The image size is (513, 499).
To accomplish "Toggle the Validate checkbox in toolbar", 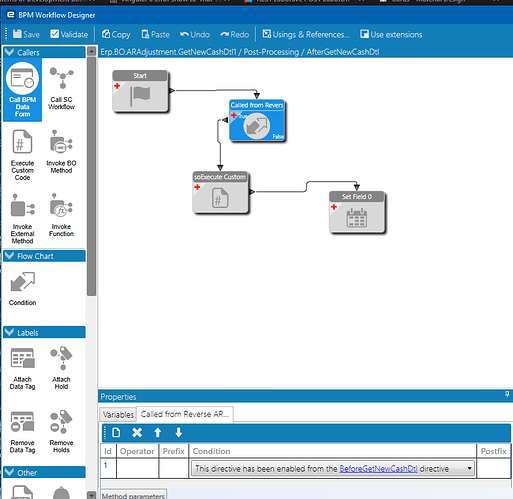I will click(x=54, y=34).
